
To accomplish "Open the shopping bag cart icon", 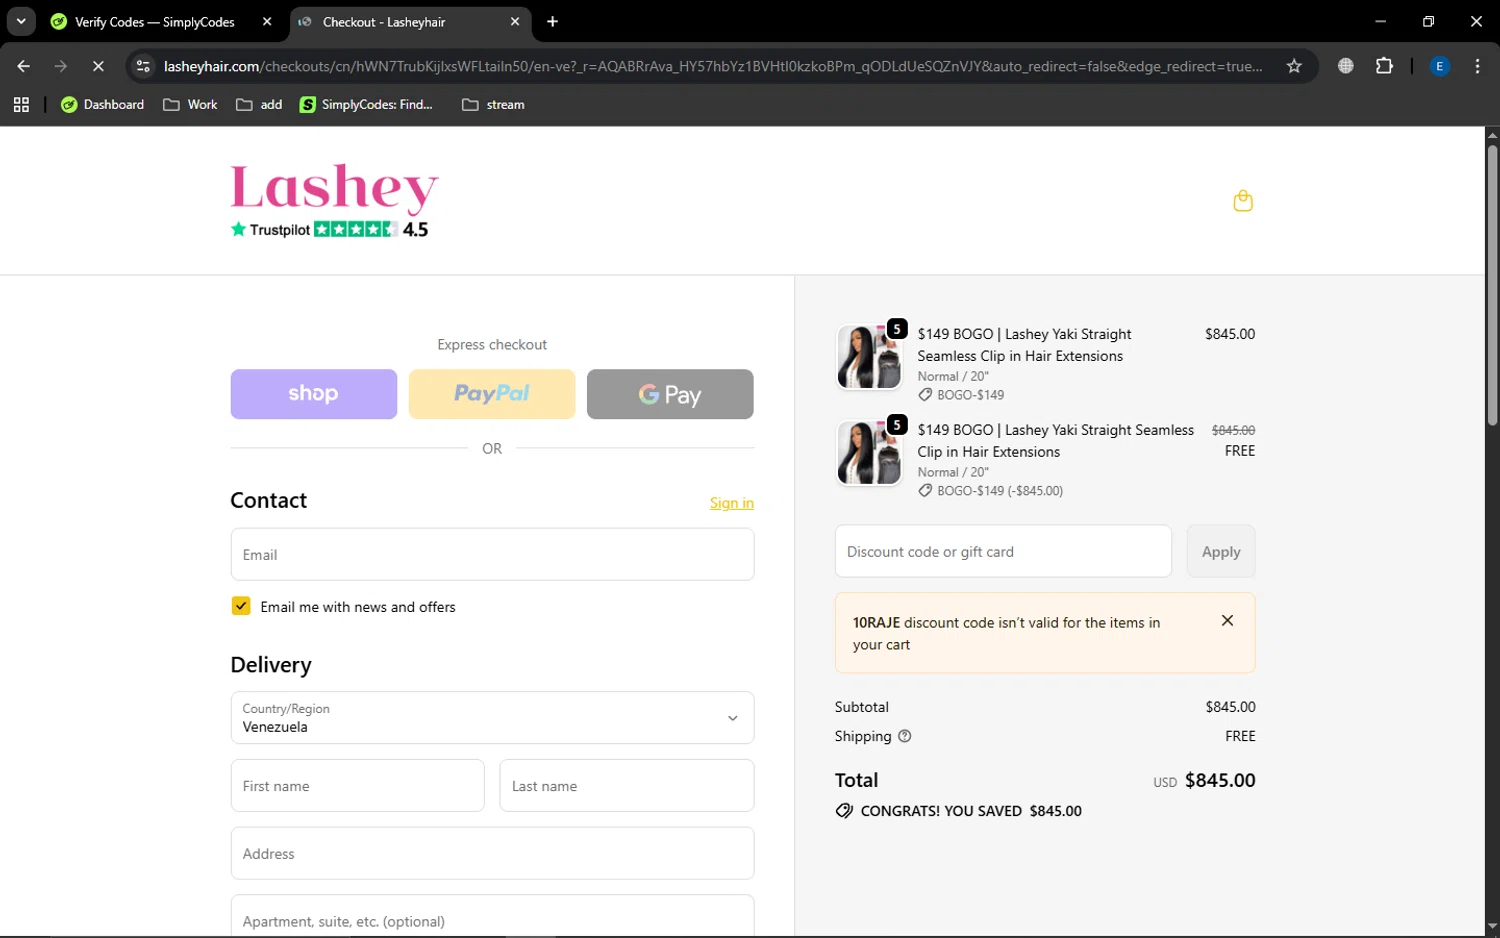I will point(1243,201).
